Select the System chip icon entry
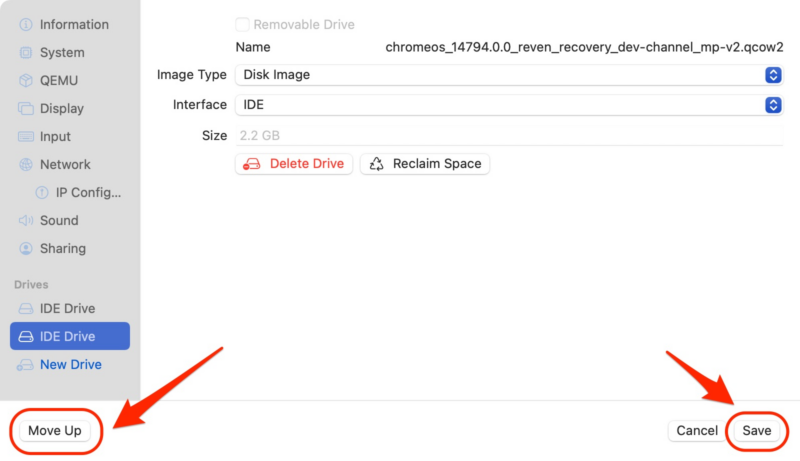Image resolution: width=800 pixels, height=461 pixels. click(26, 53)
